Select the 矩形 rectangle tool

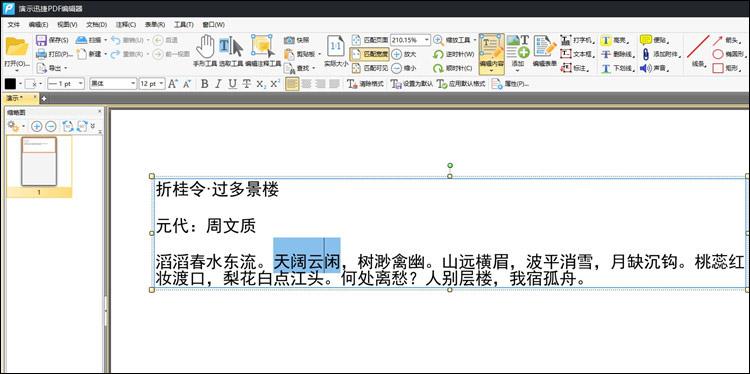point(727,68)
